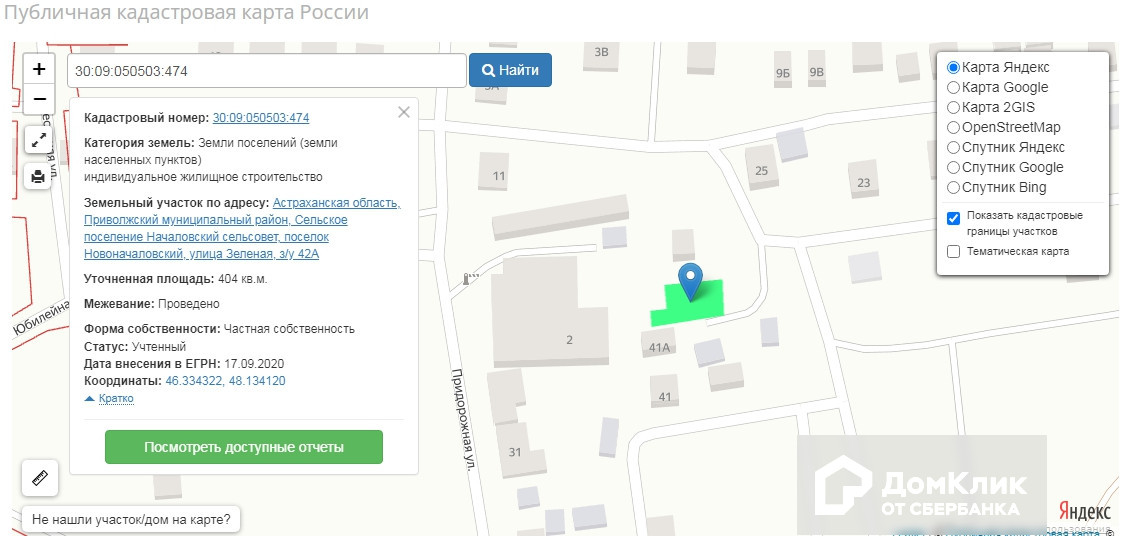
Task: Uncheck show cadastral boundaries checkbox
Action: pos(954,218)
